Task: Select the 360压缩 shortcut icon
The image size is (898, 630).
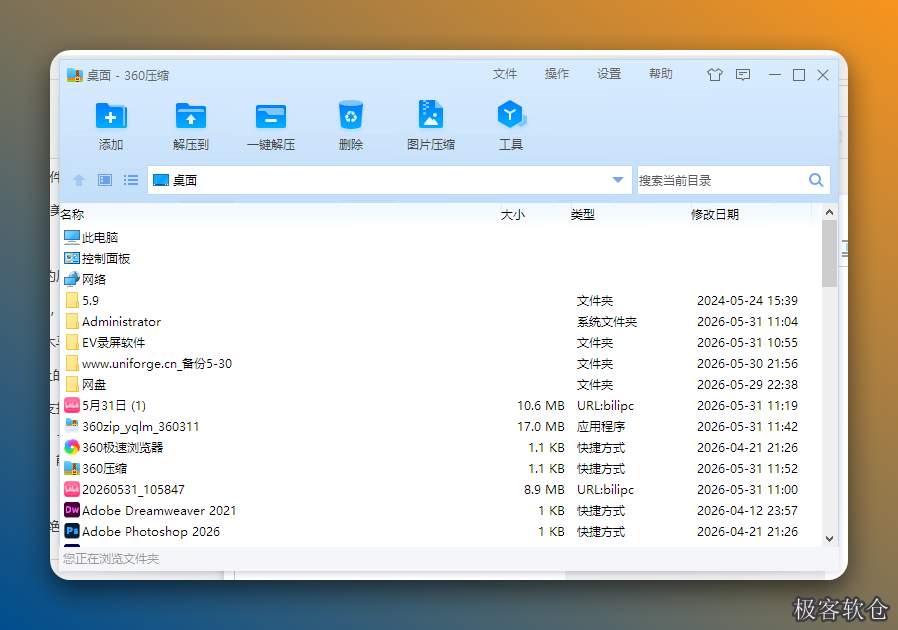Action: coord(72,468)
